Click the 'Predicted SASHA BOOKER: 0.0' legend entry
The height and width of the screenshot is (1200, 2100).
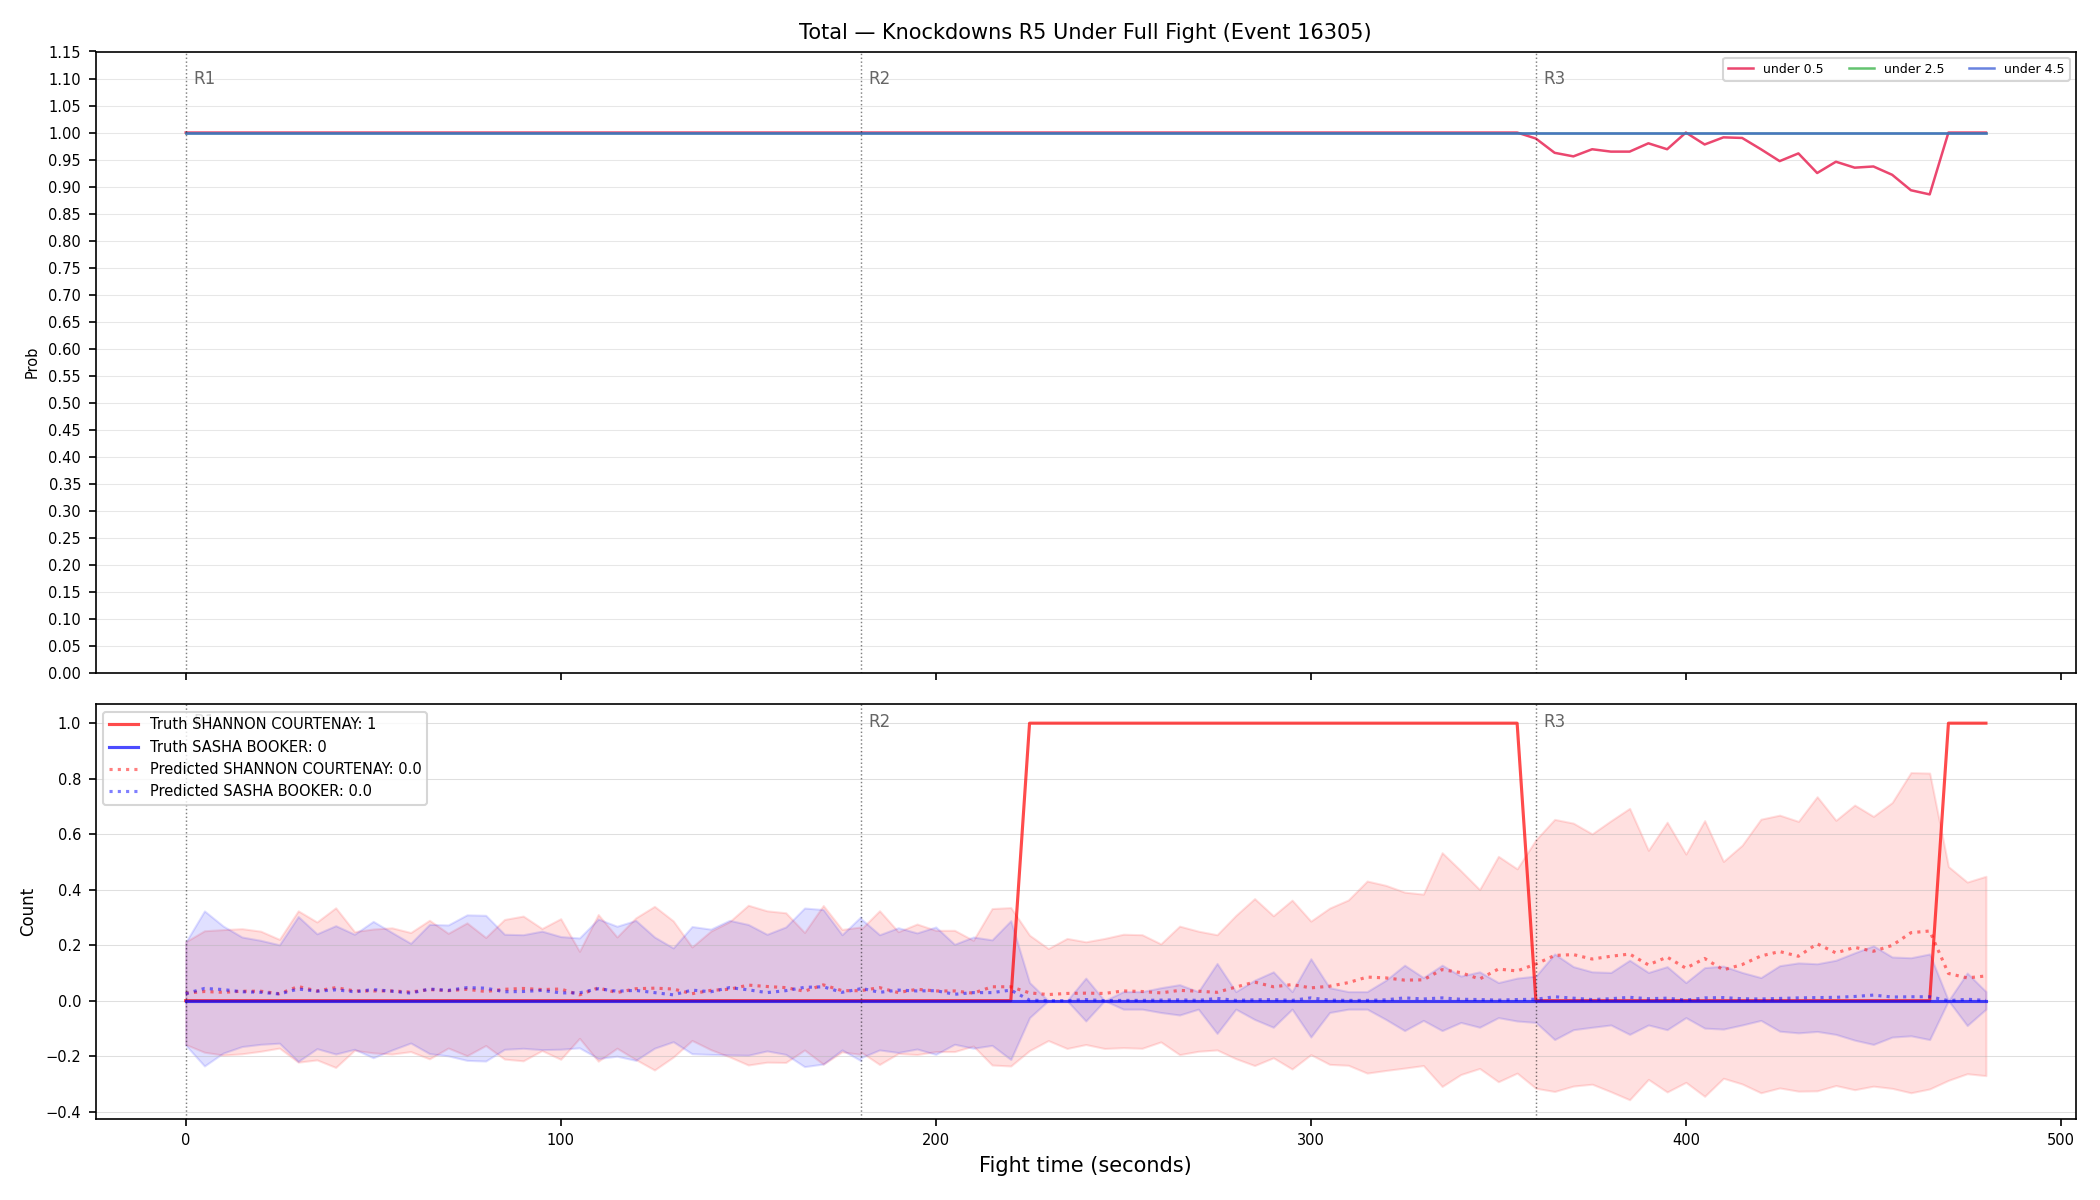point(240,791)
